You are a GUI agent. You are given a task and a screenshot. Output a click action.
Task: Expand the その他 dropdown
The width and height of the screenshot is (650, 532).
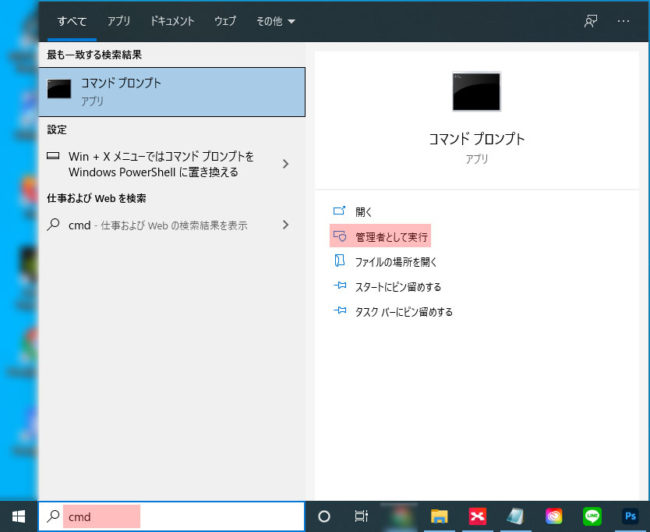[x=275, y=21]
